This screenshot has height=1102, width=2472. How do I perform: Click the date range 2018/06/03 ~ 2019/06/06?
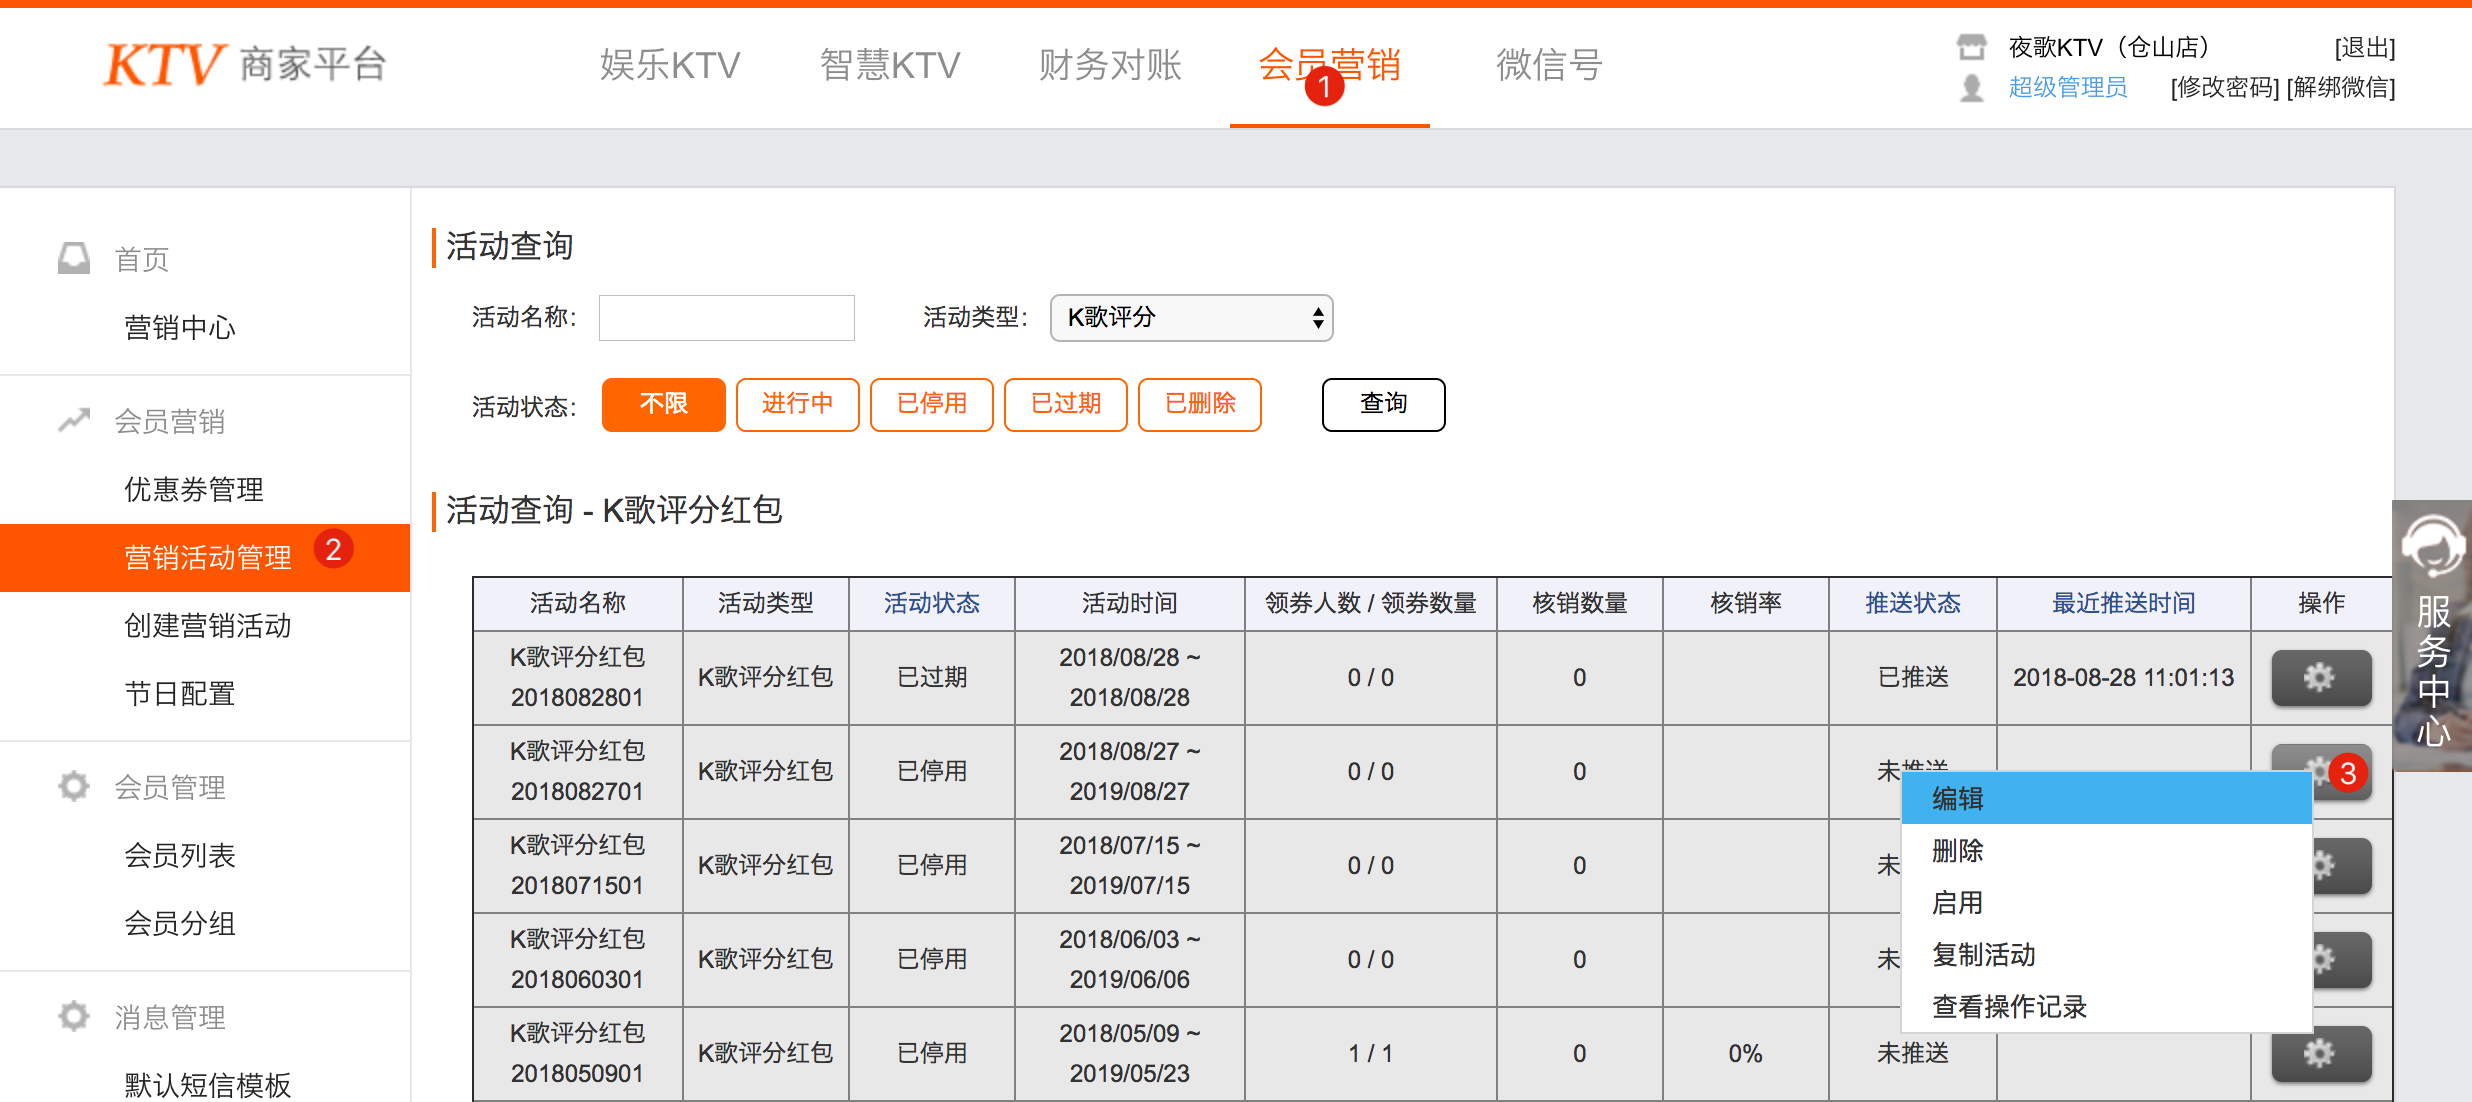1129,959
